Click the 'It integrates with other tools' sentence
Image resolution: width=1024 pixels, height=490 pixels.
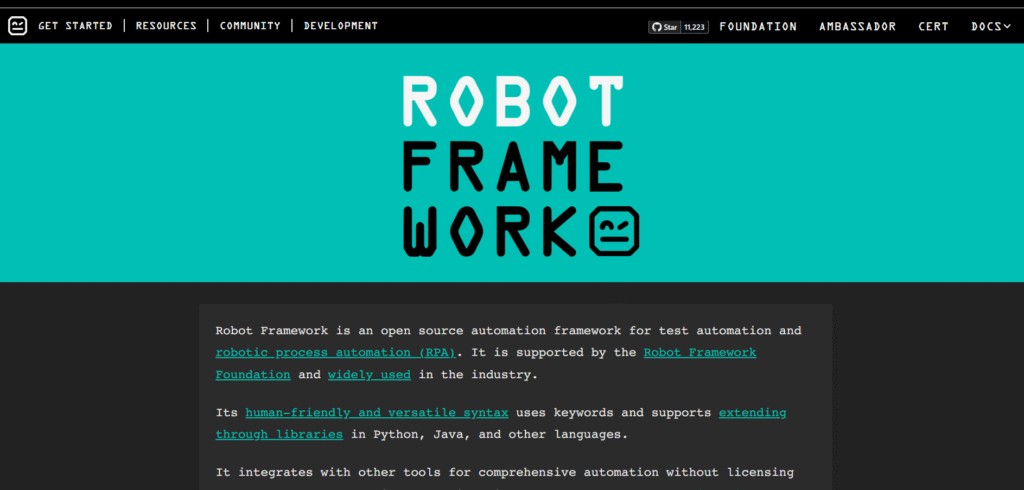504,472
